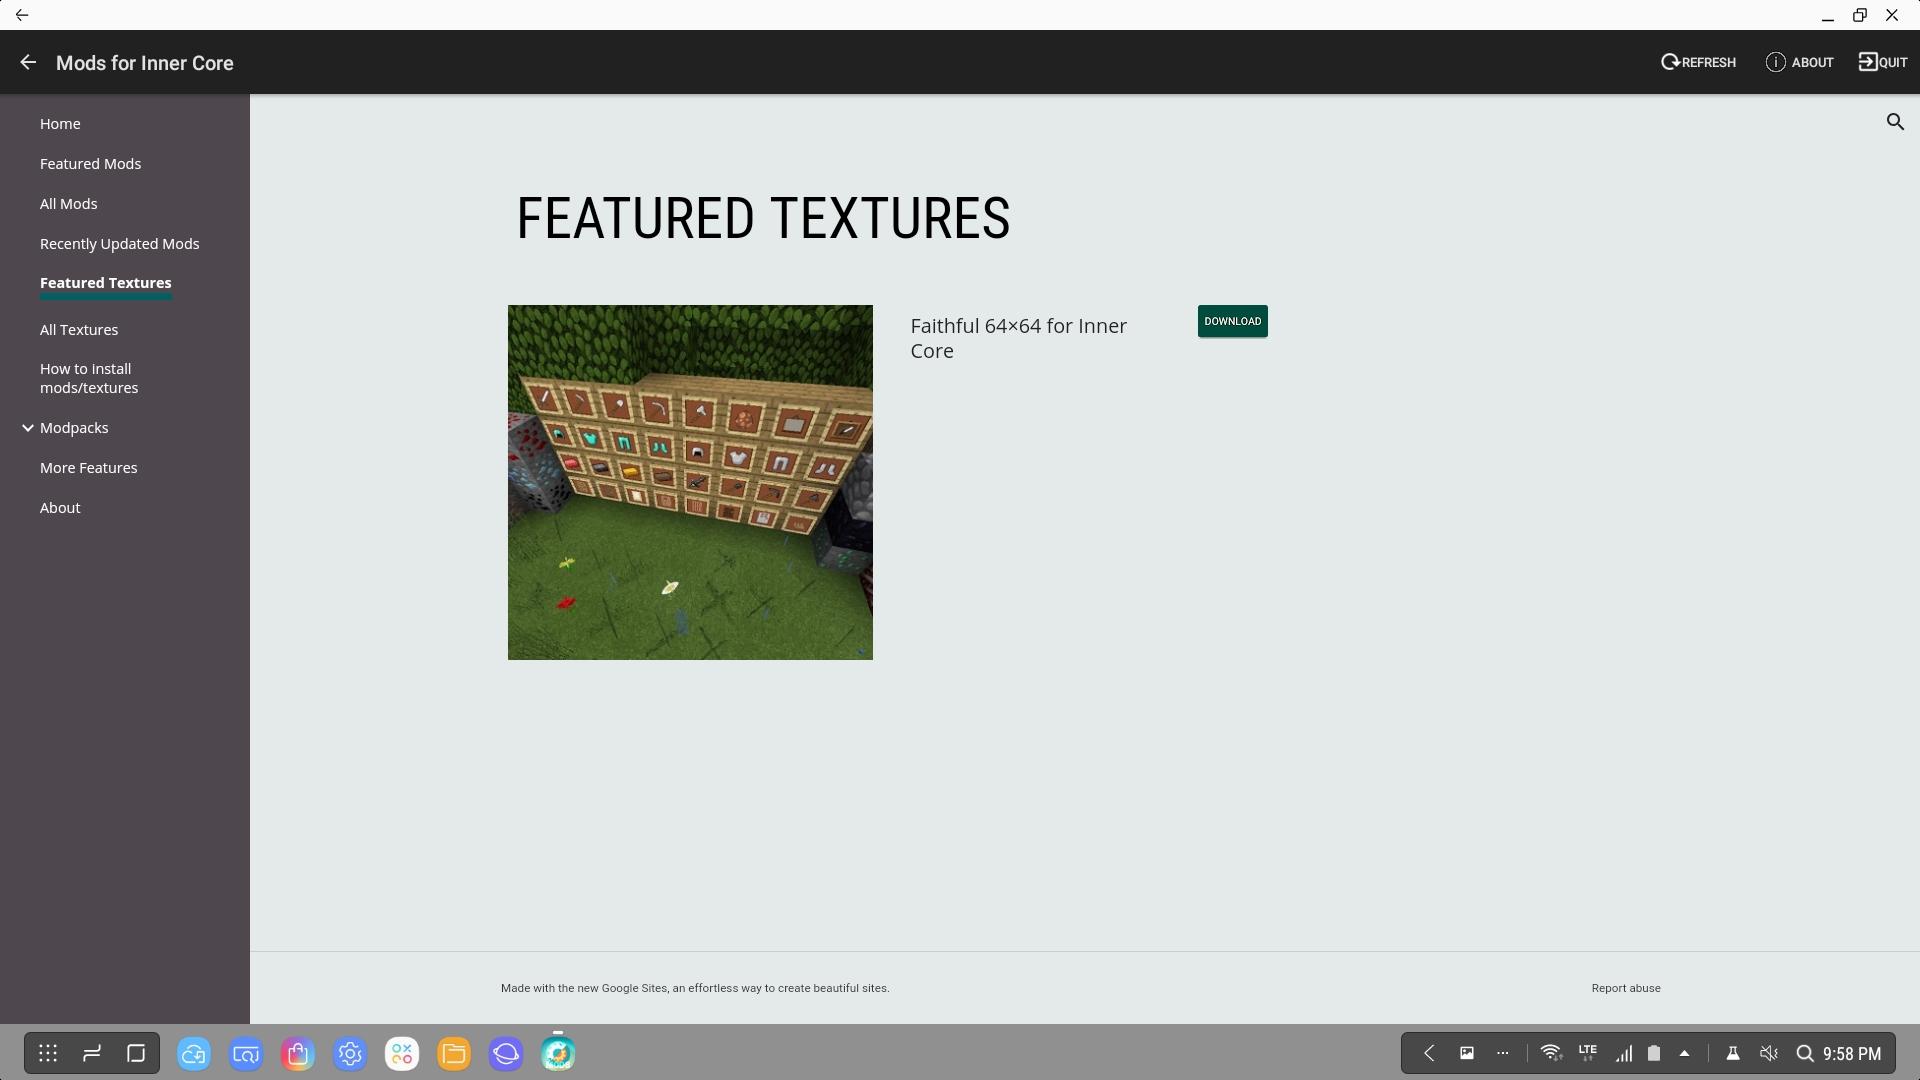Image resolution: width=1920 pixels, height=1080 pixels.
Task: Click the window back arrow in title bar
Action: point(22,15)
